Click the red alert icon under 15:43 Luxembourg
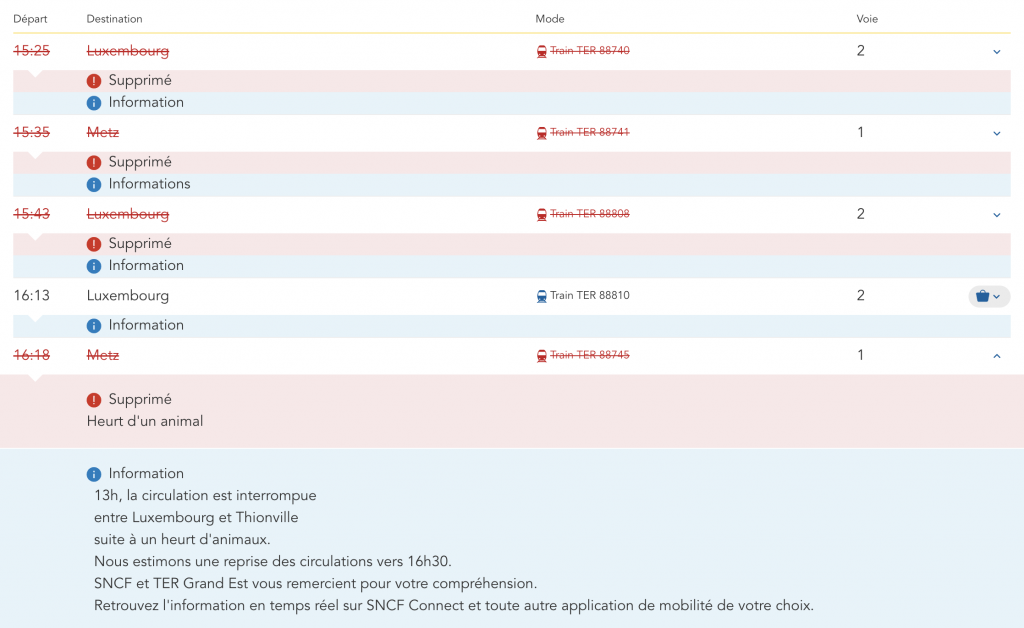1024x628 pixels. coord(94,244)
